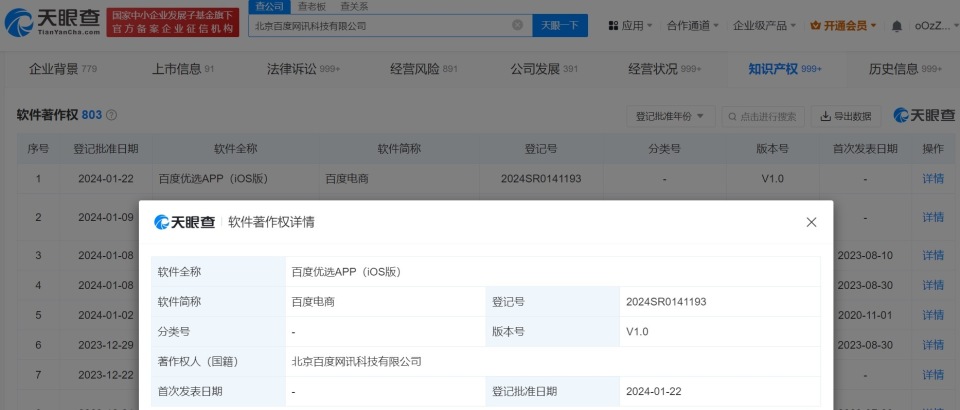Open 详情 link for the 2023-08-10 row
This screenshot has height=410, width=960.
click(933, 255)
